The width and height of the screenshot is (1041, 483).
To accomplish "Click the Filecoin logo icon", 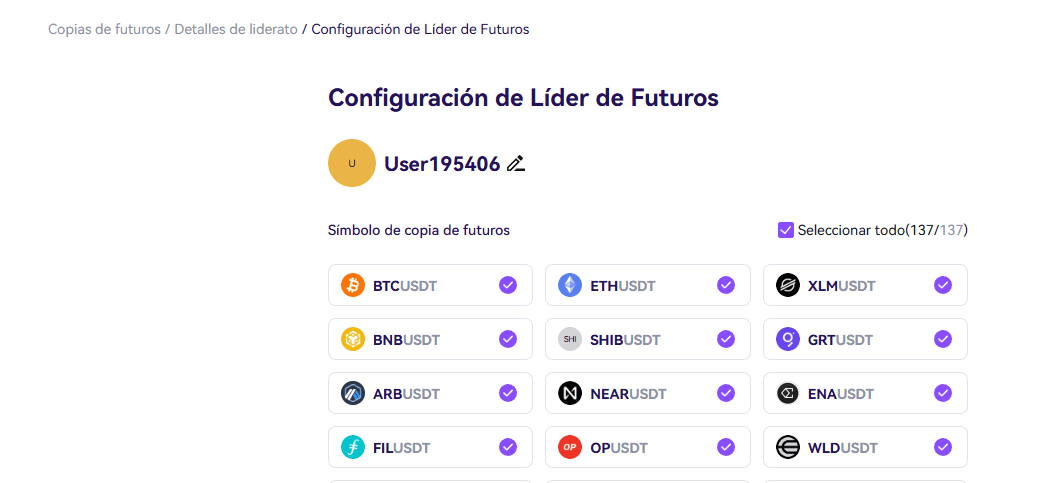I will coord(353,447).
